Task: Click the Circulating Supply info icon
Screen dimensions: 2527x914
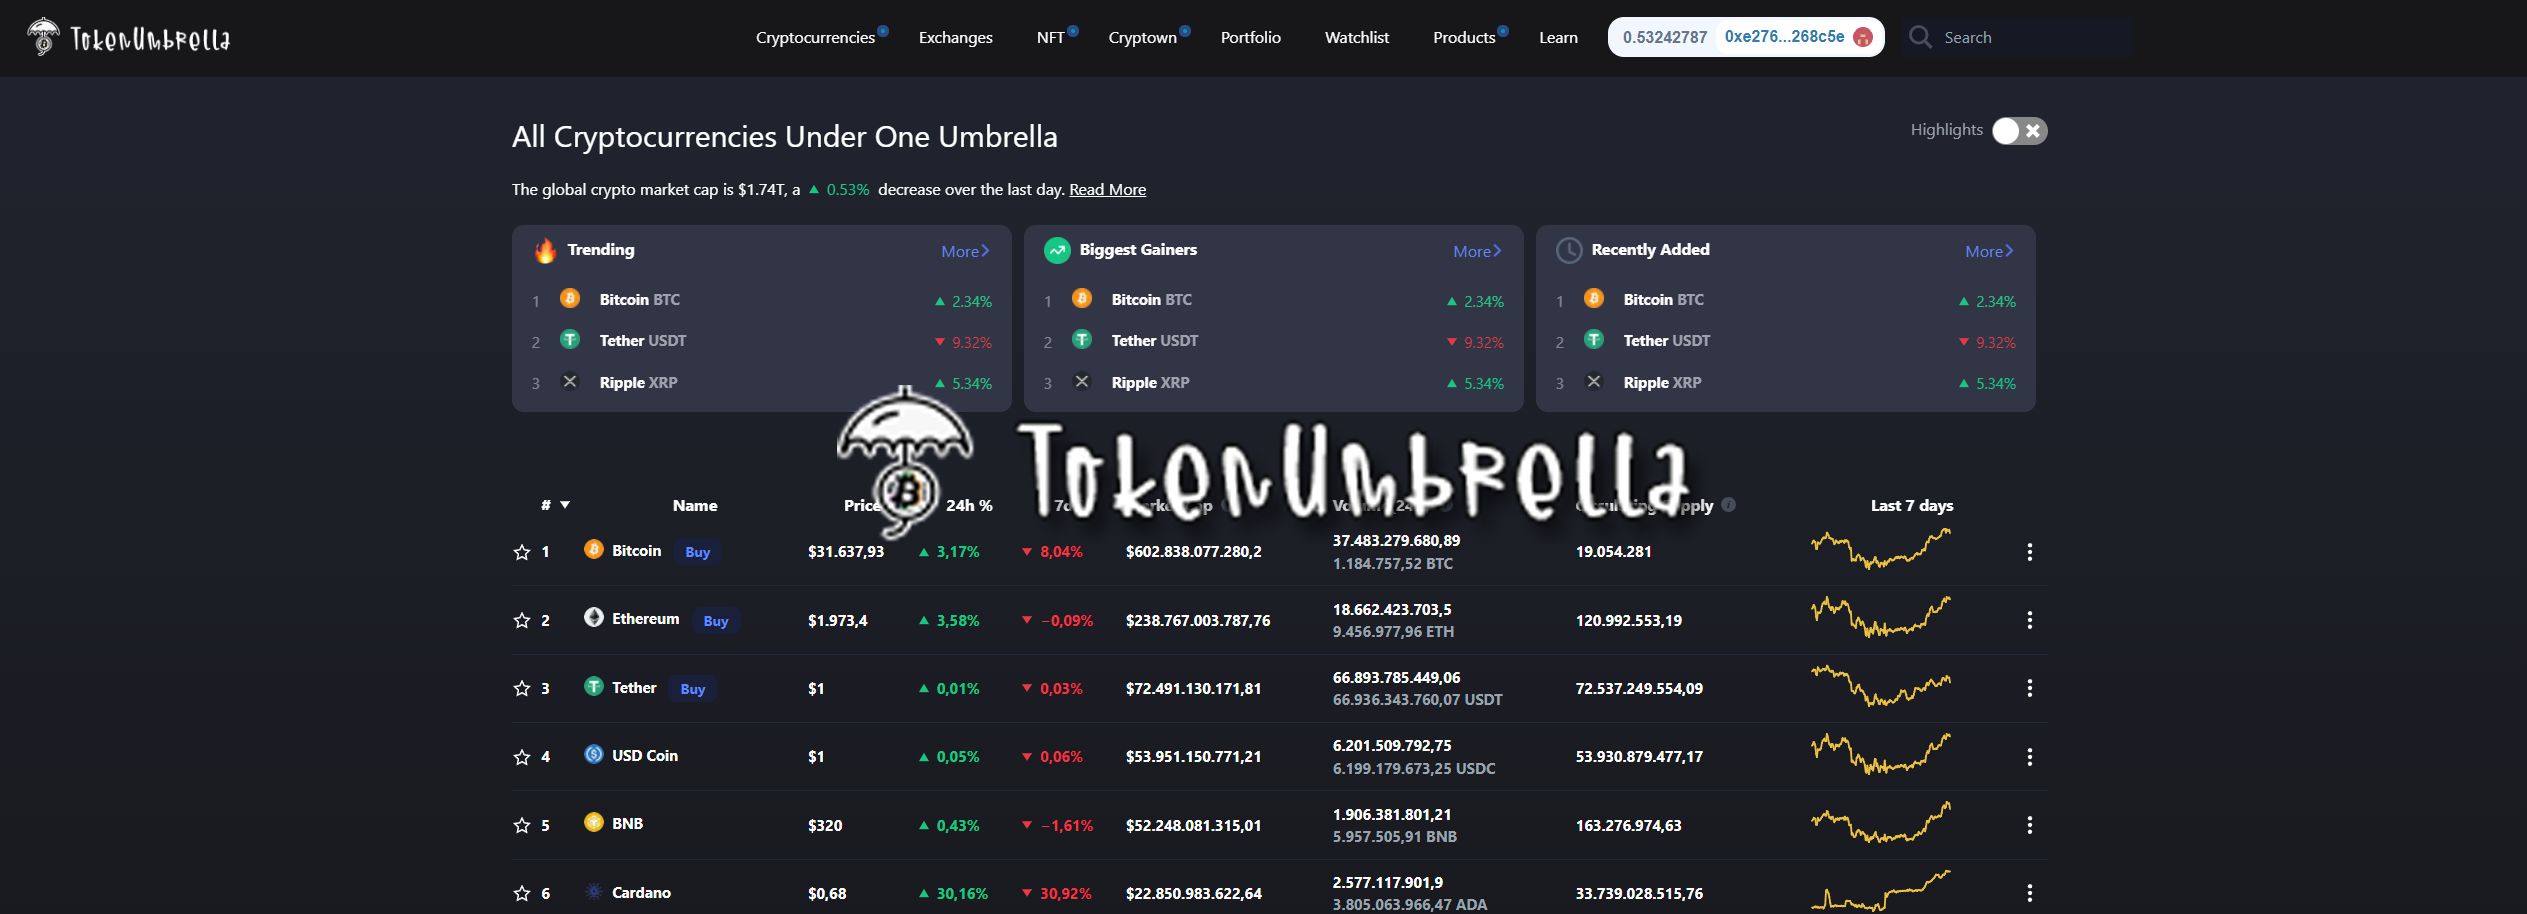Action: coord(1729,505)
